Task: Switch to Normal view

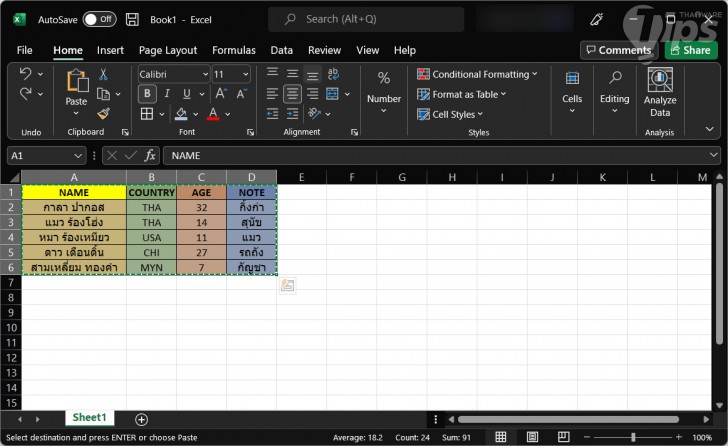Action: pos(500,437)
